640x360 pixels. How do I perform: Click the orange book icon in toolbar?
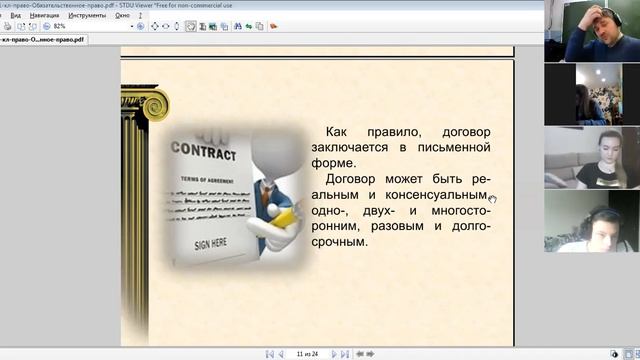point(273,27)
